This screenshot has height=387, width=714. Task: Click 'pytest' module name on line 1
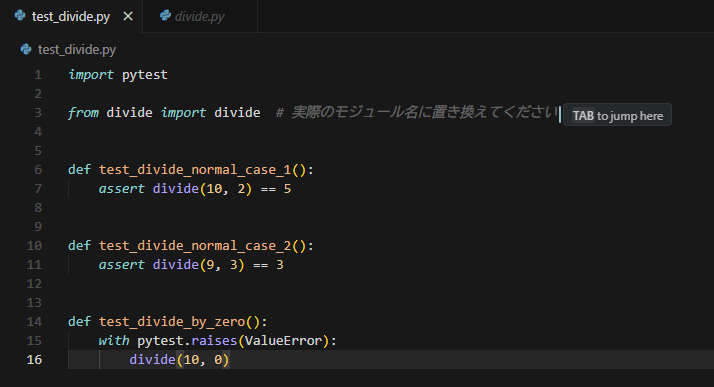pos(145,75)
